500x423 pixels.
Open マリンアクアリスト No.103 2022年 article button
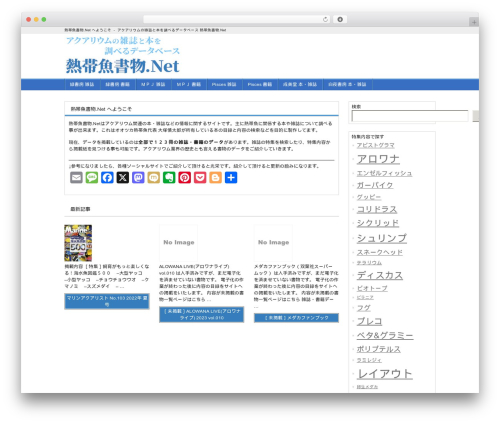tap(107, 301)
